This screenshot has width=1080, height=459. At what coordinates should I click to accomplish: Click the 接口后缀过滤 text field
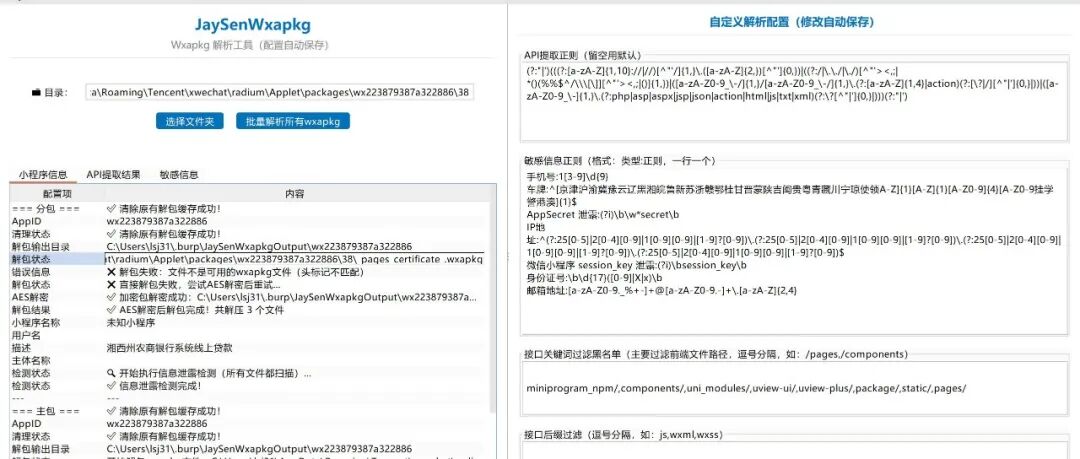pyautogui.click(x=793, y=451)
